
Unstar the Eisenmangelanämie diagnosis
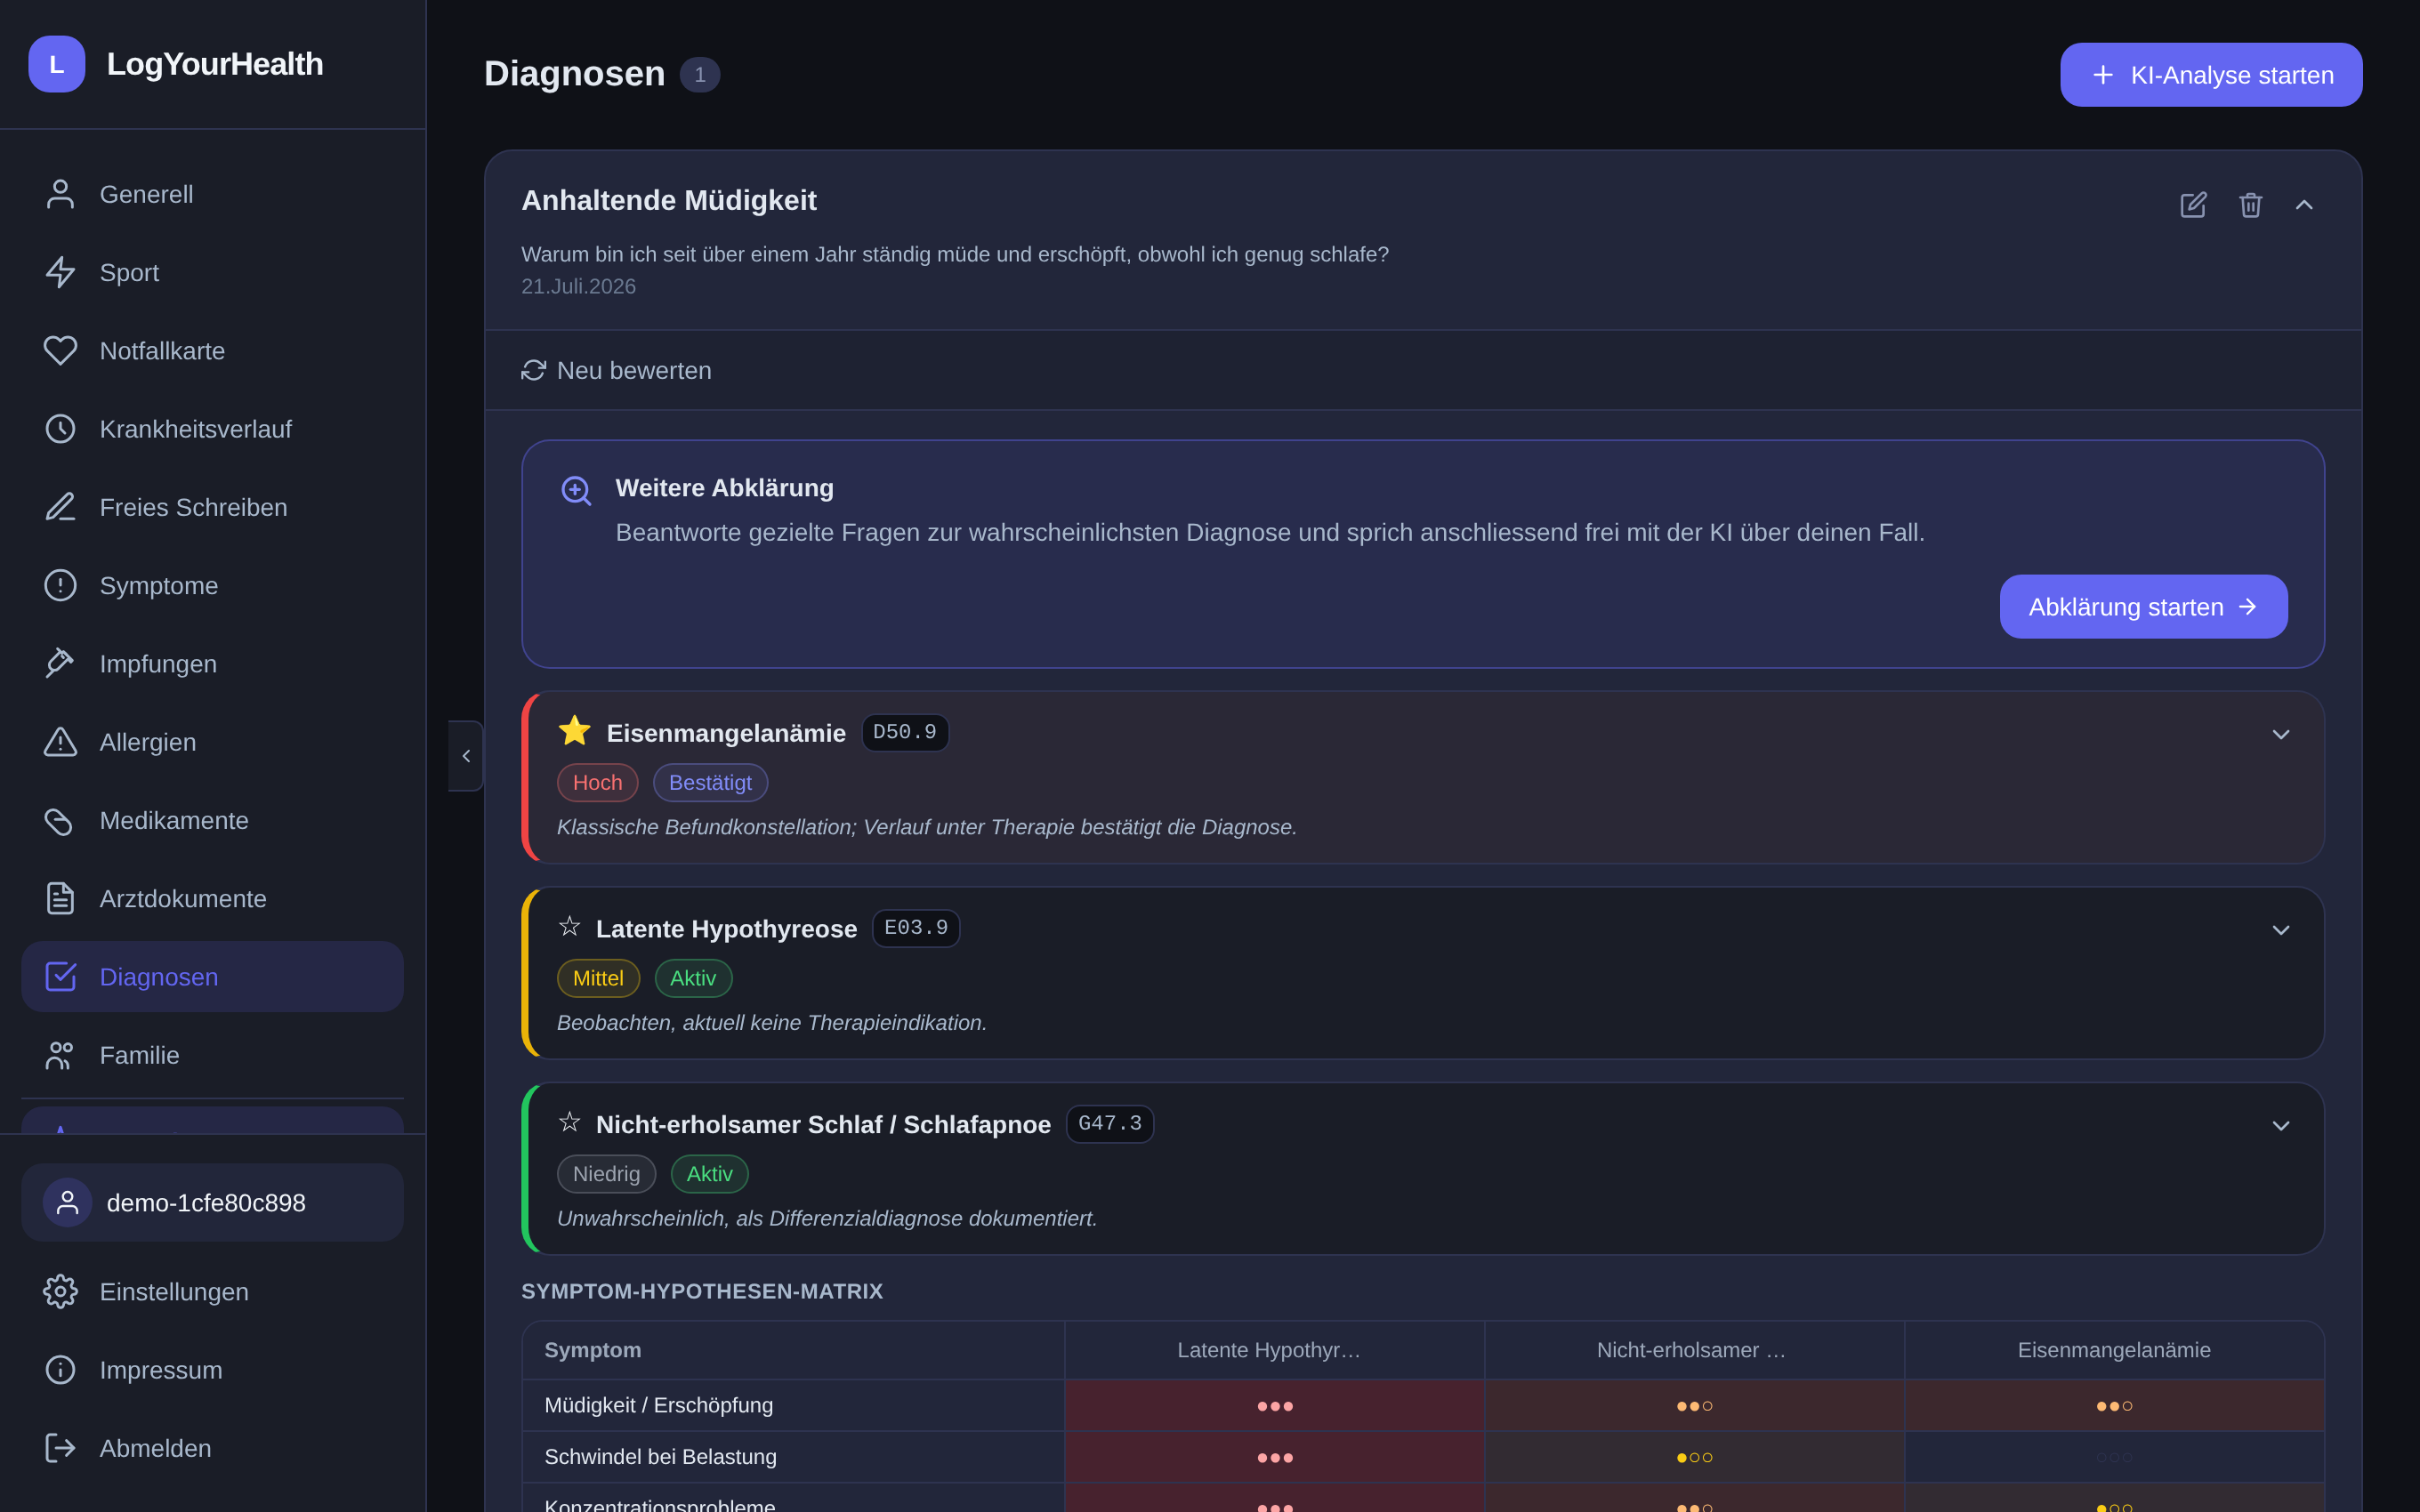pos(574,731)
